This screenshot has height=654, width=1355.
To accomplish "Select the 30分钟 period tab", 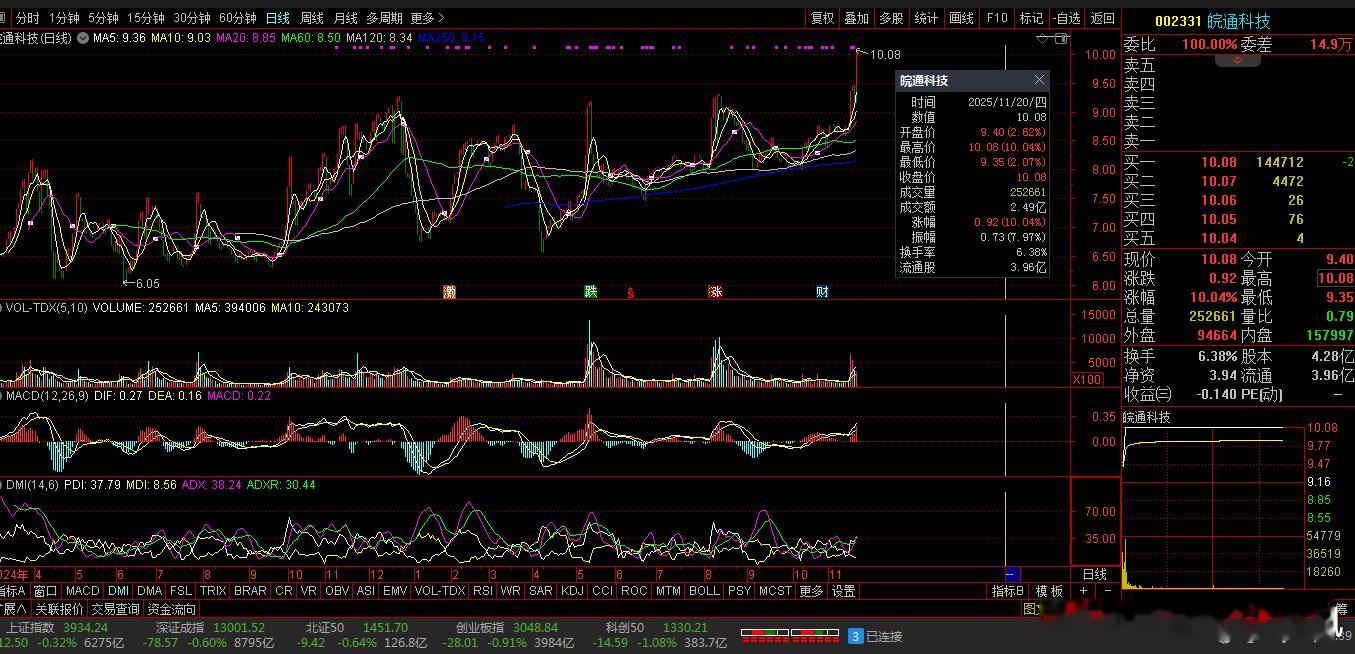I will [x=192, y=18].
